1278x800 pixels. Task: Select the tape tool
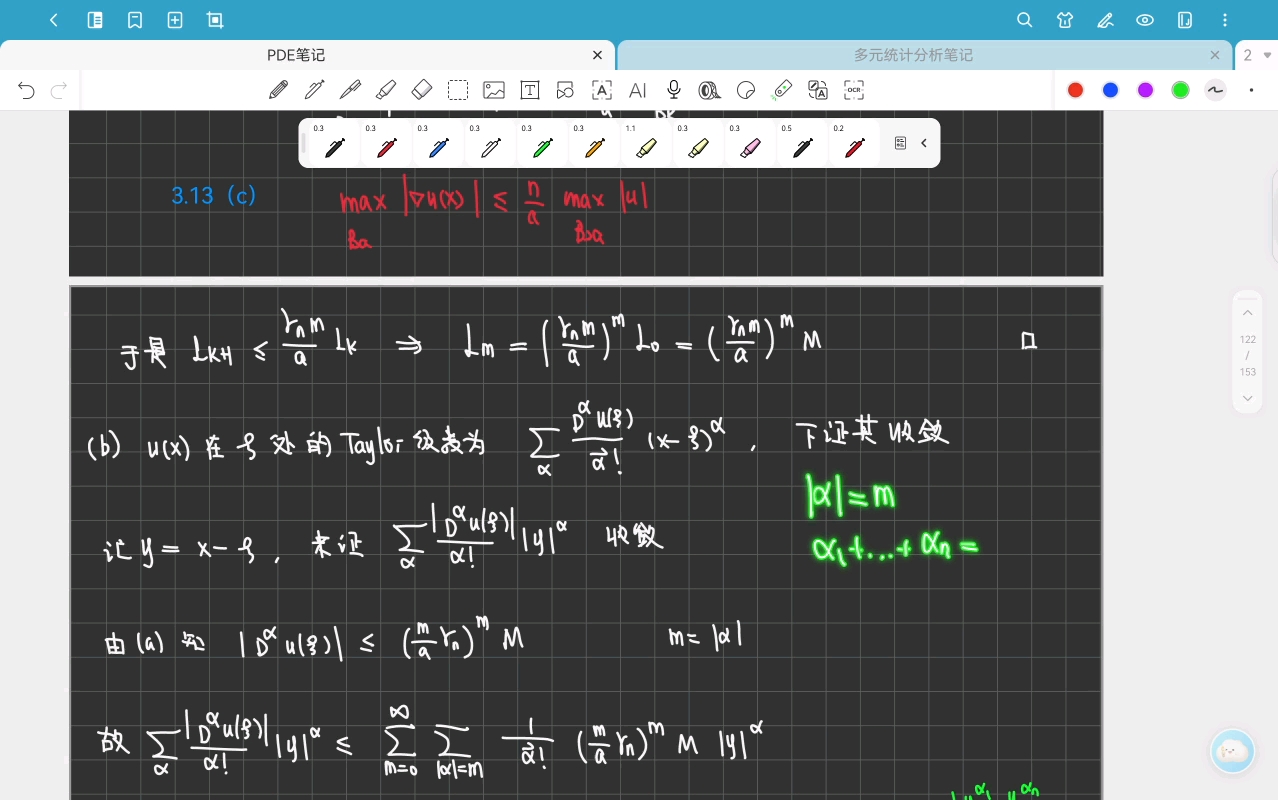pos(710,90)
